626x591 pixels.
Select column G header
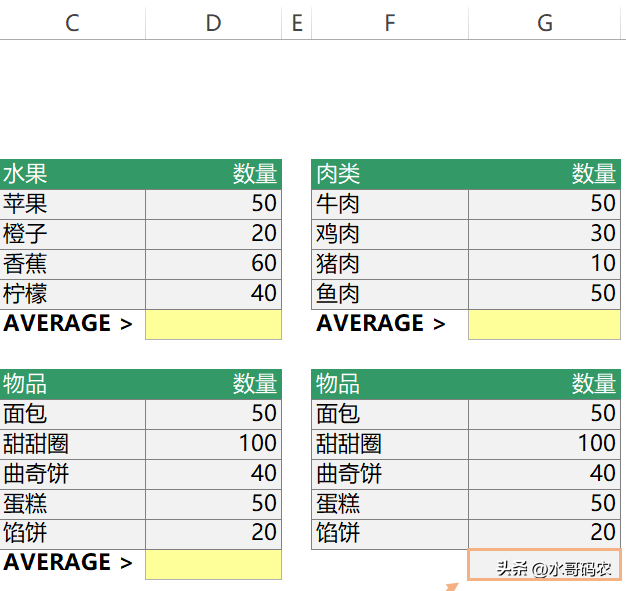coord(545,23)
